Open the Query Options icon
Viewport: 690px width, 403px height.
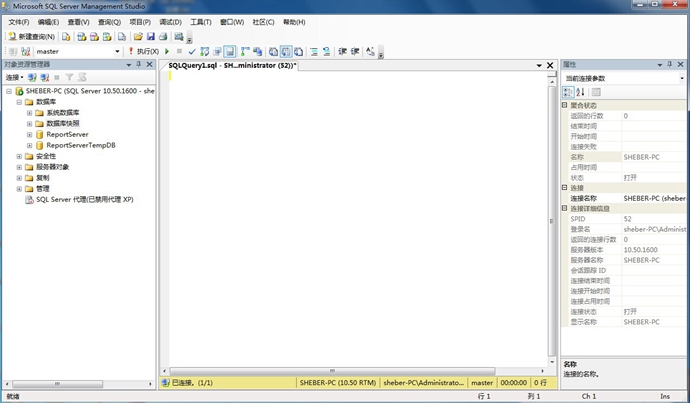217,51
